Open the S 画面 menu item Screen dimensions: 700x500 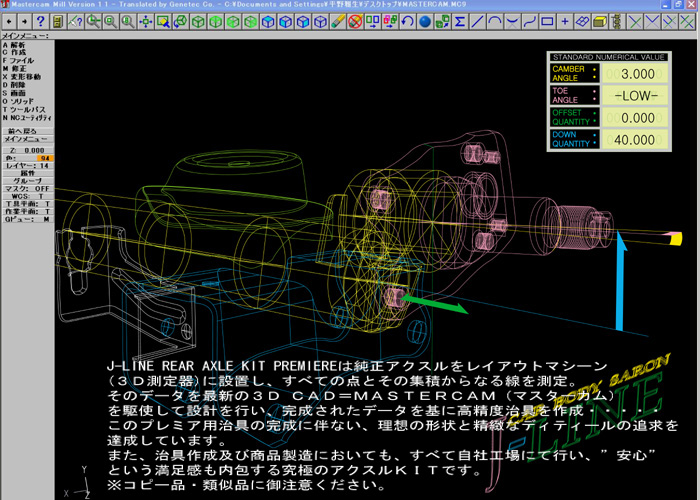pos(14,93)
